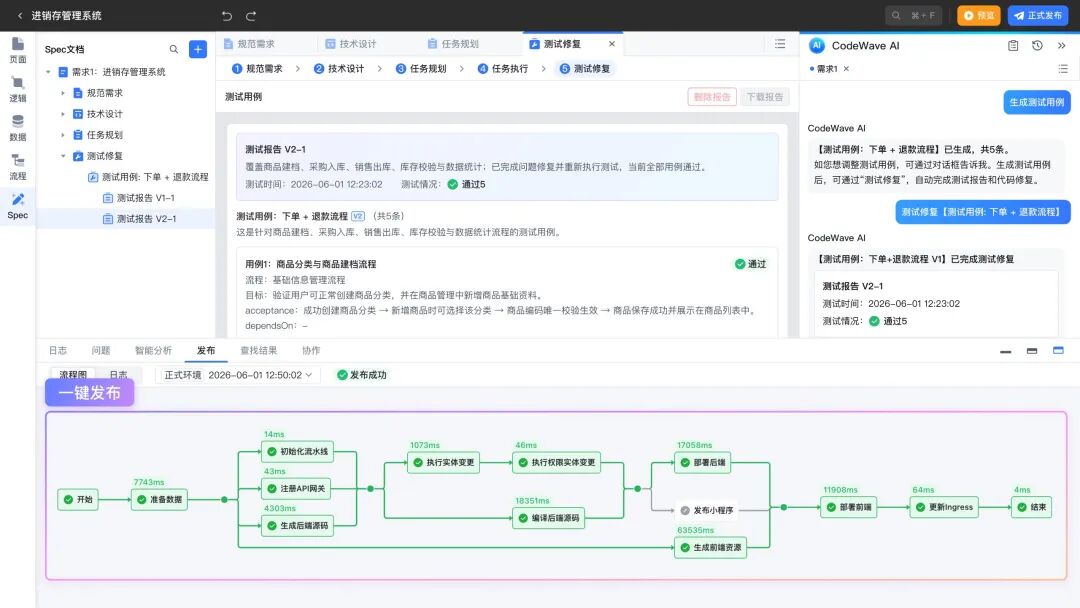Click the 预览 preview button
Screen dimensions: 1080x608
coord(978,15)
